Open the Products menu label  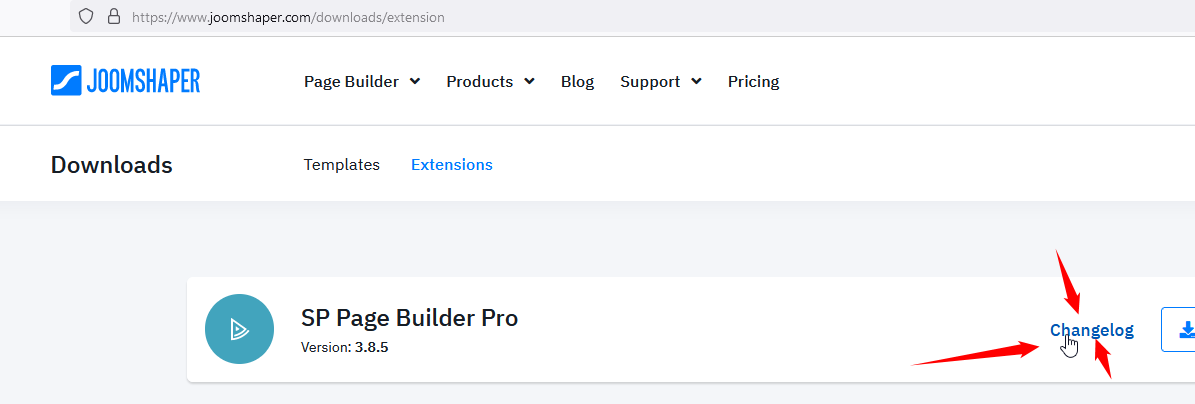(479, 81)
